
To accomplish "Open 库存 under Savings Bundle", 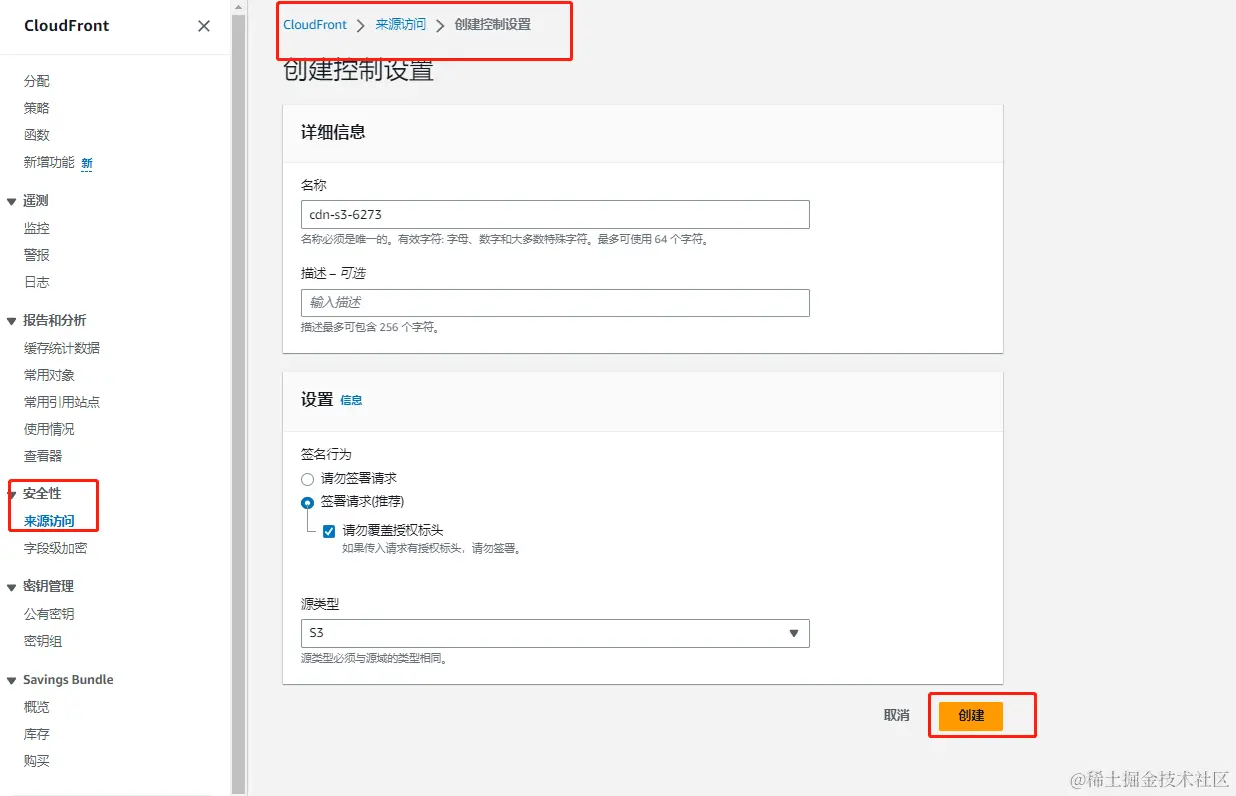I will coord(37,734).
